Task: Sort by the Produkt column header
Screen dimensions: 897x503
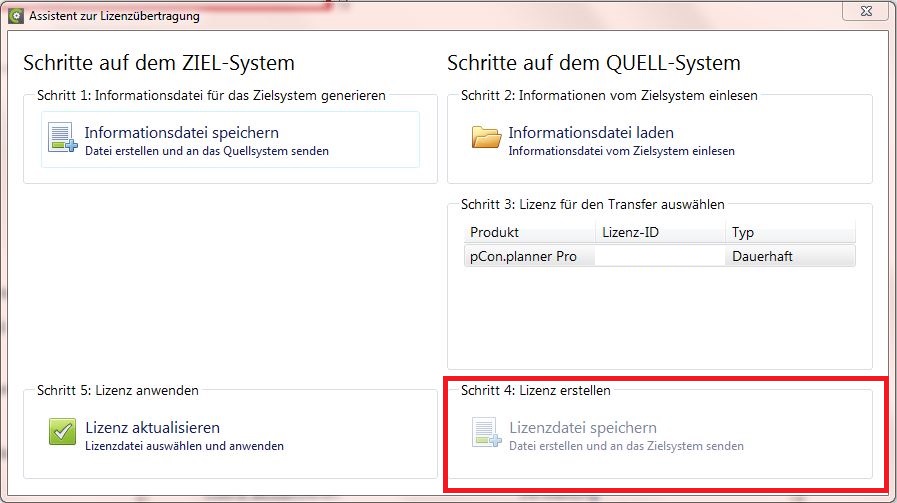Action: tap(530, 232)
